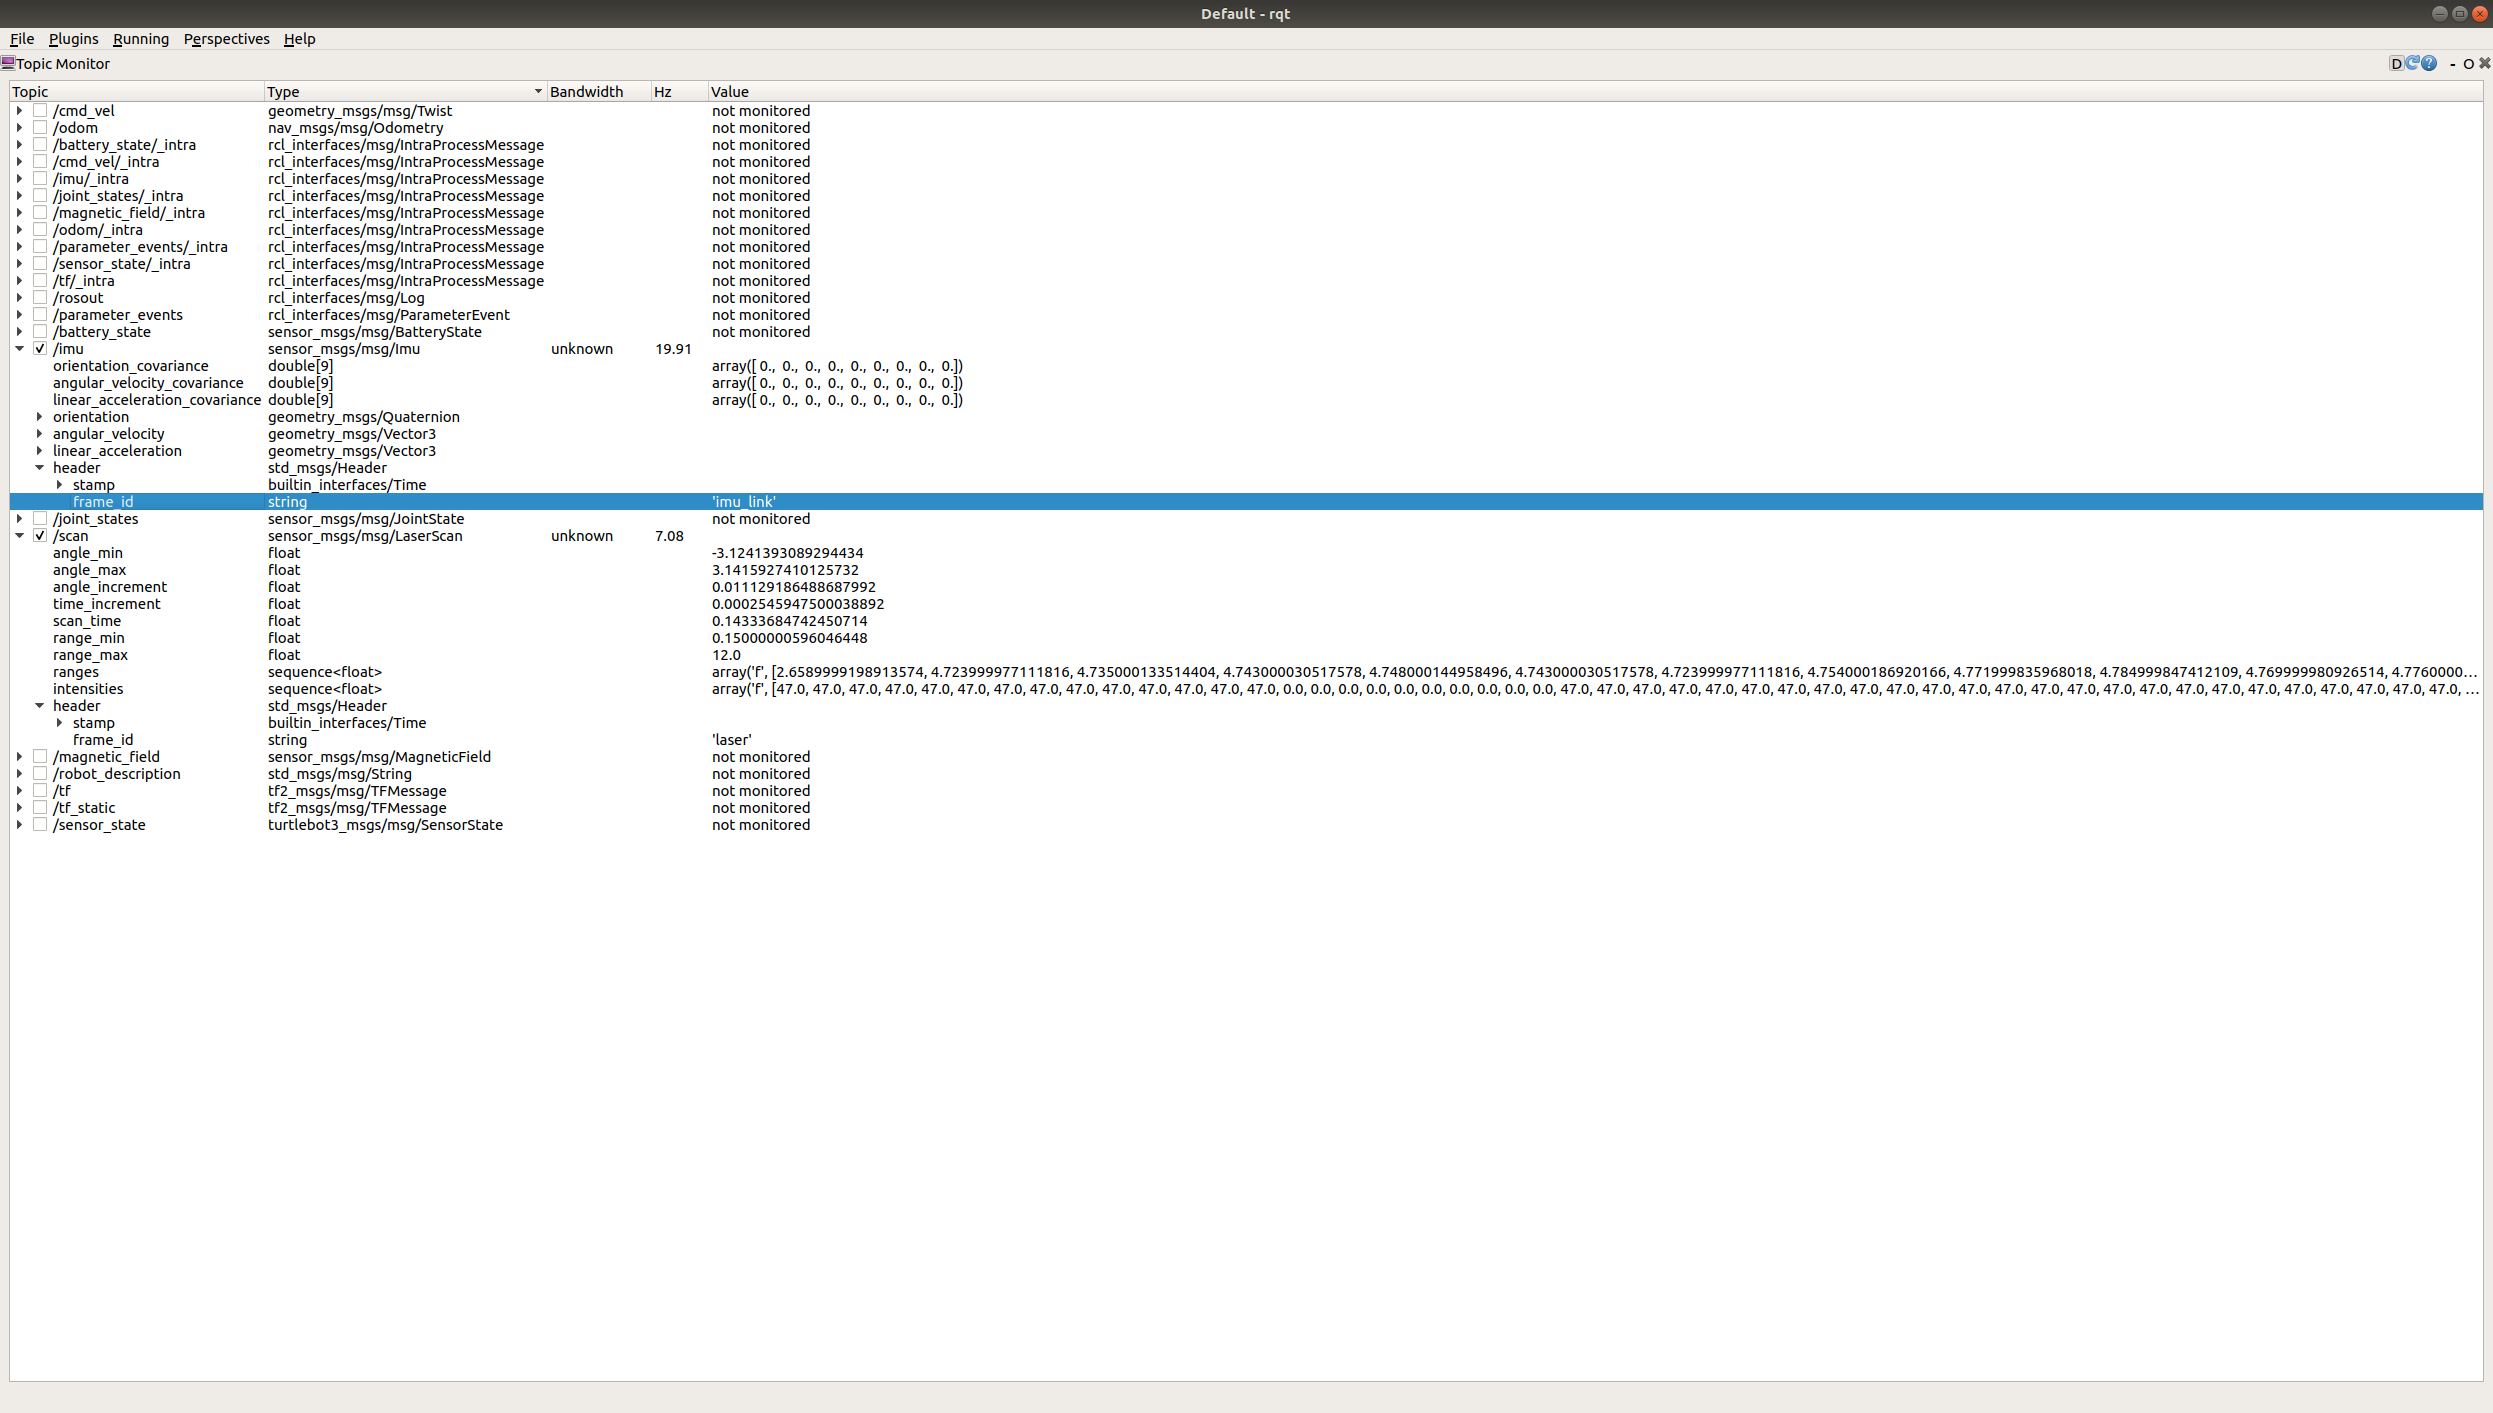Collapse the /imu topic tree
This screenshot has width=2493, height=1413.
tap(21, 348)
